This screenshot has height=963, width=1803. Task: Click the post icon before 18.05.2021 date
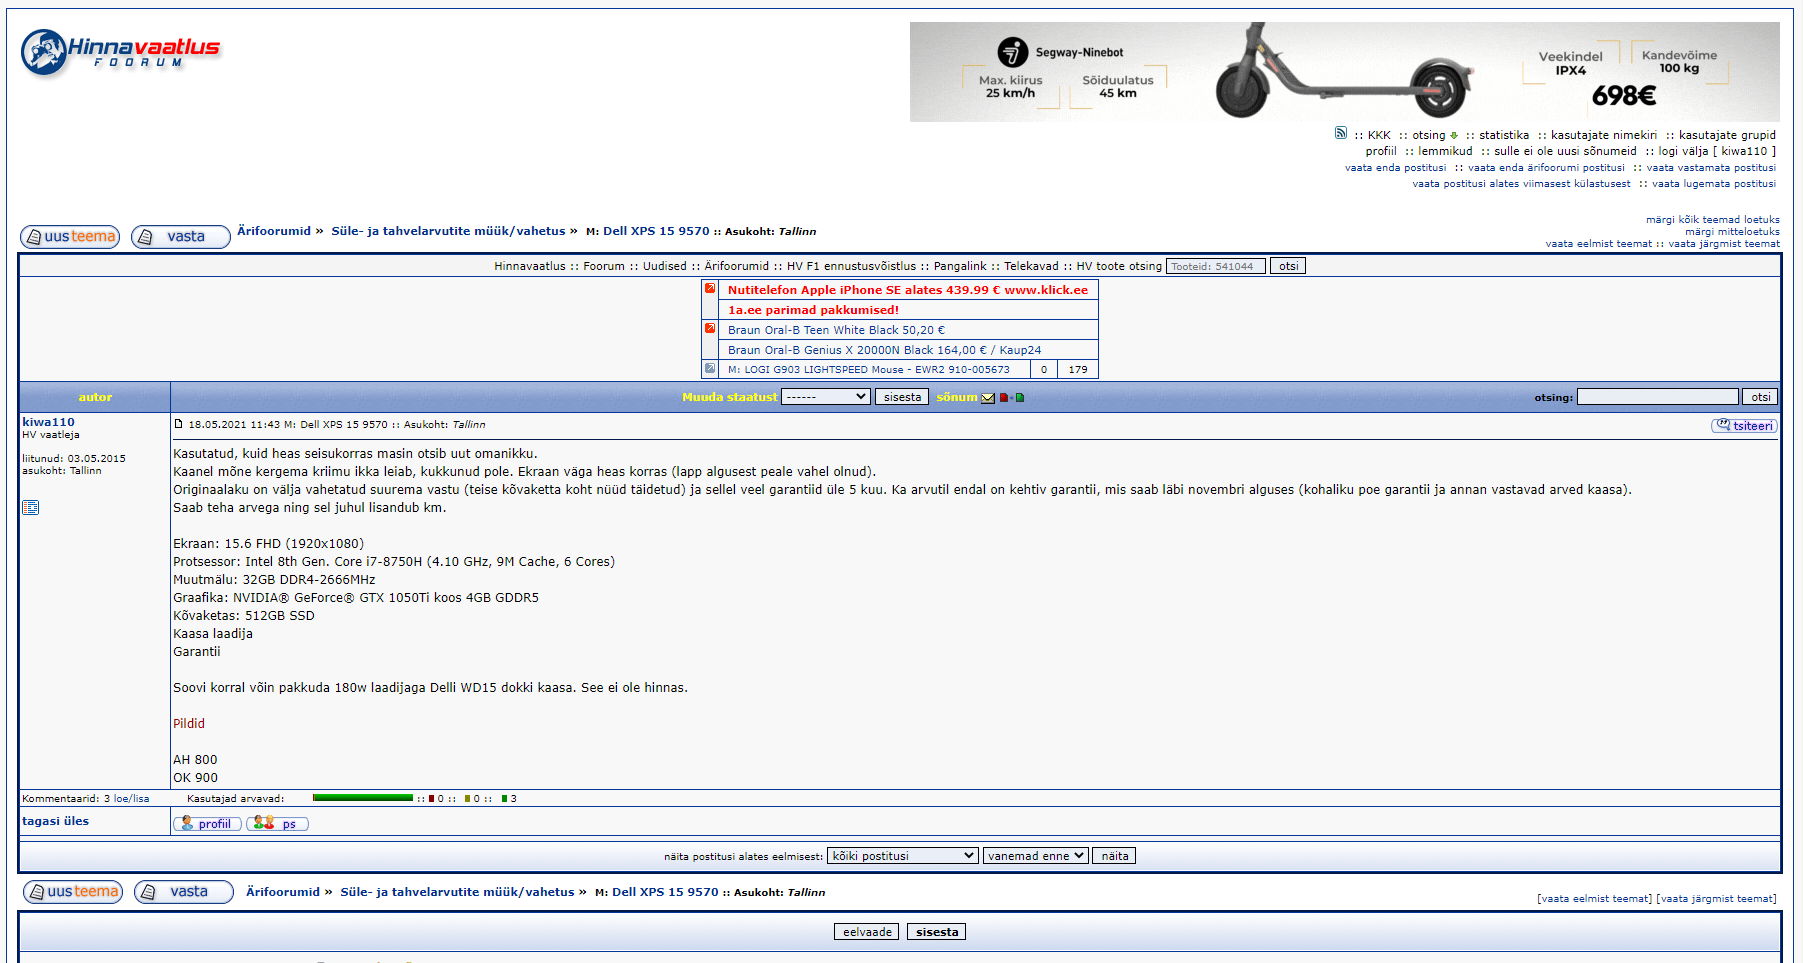tap(179, 424)
